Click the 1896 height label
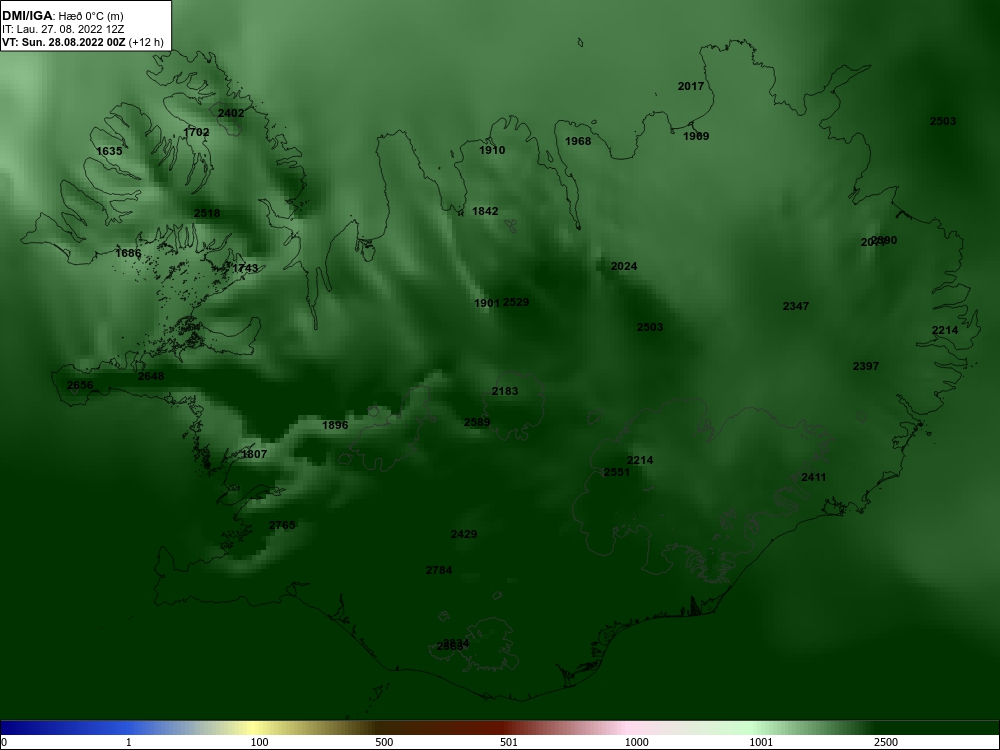1000x750 pixels. tap(335, 425)
